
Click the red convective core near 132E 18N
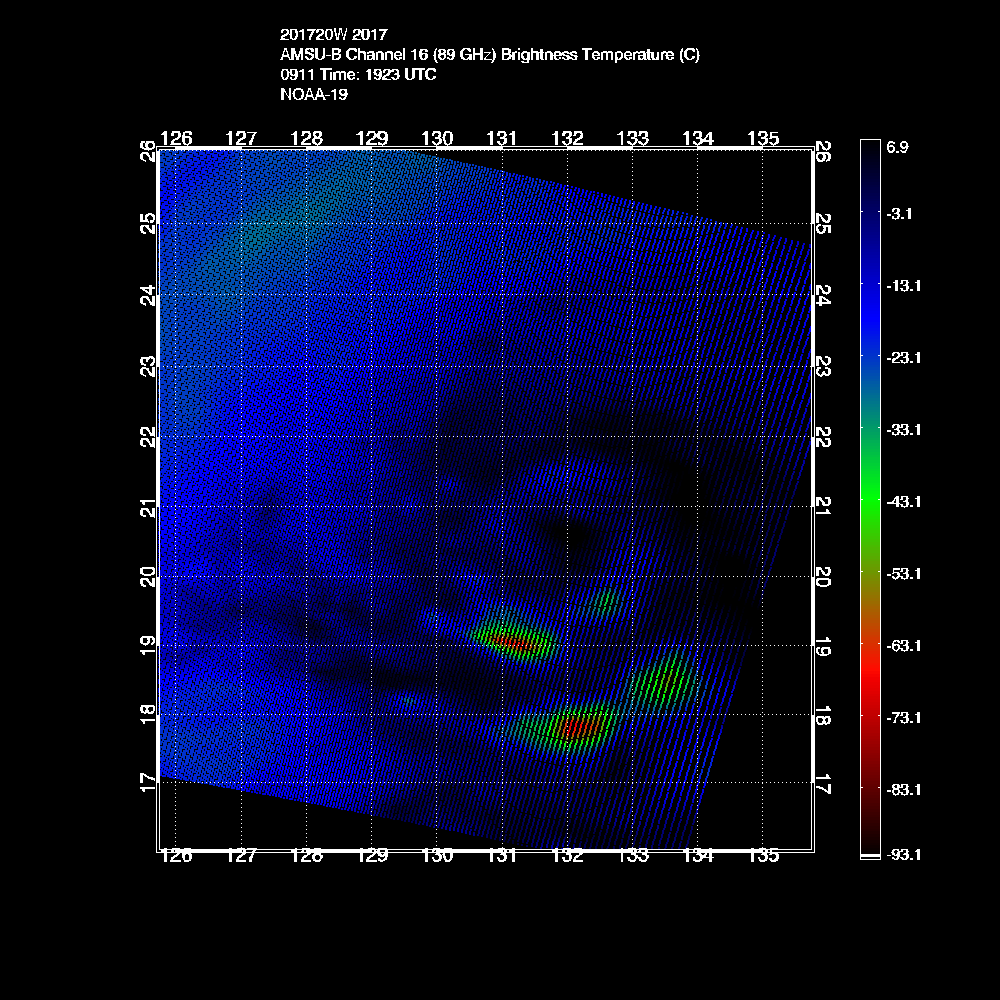pos(577,727)
